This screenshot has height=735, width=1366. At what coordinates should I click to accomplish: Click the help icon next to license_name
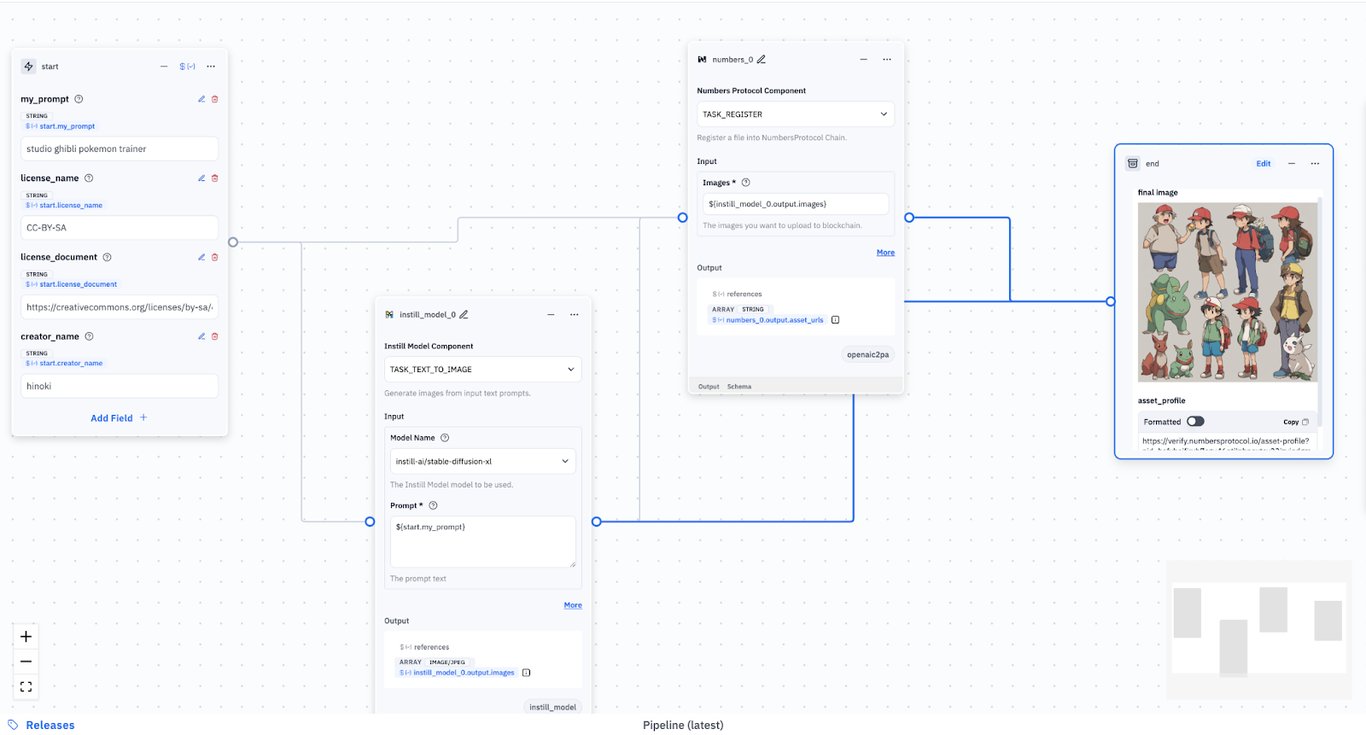pos(89,178)
